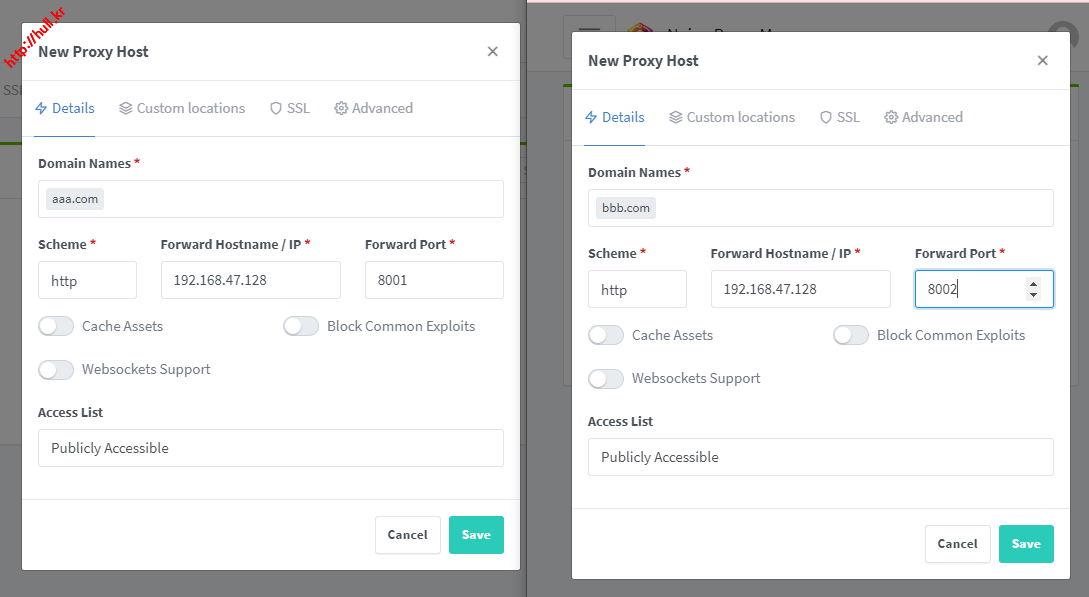
Task: Click the layers icon beside Custom locations, aaa.com dialog
Action: click(125, 108)
